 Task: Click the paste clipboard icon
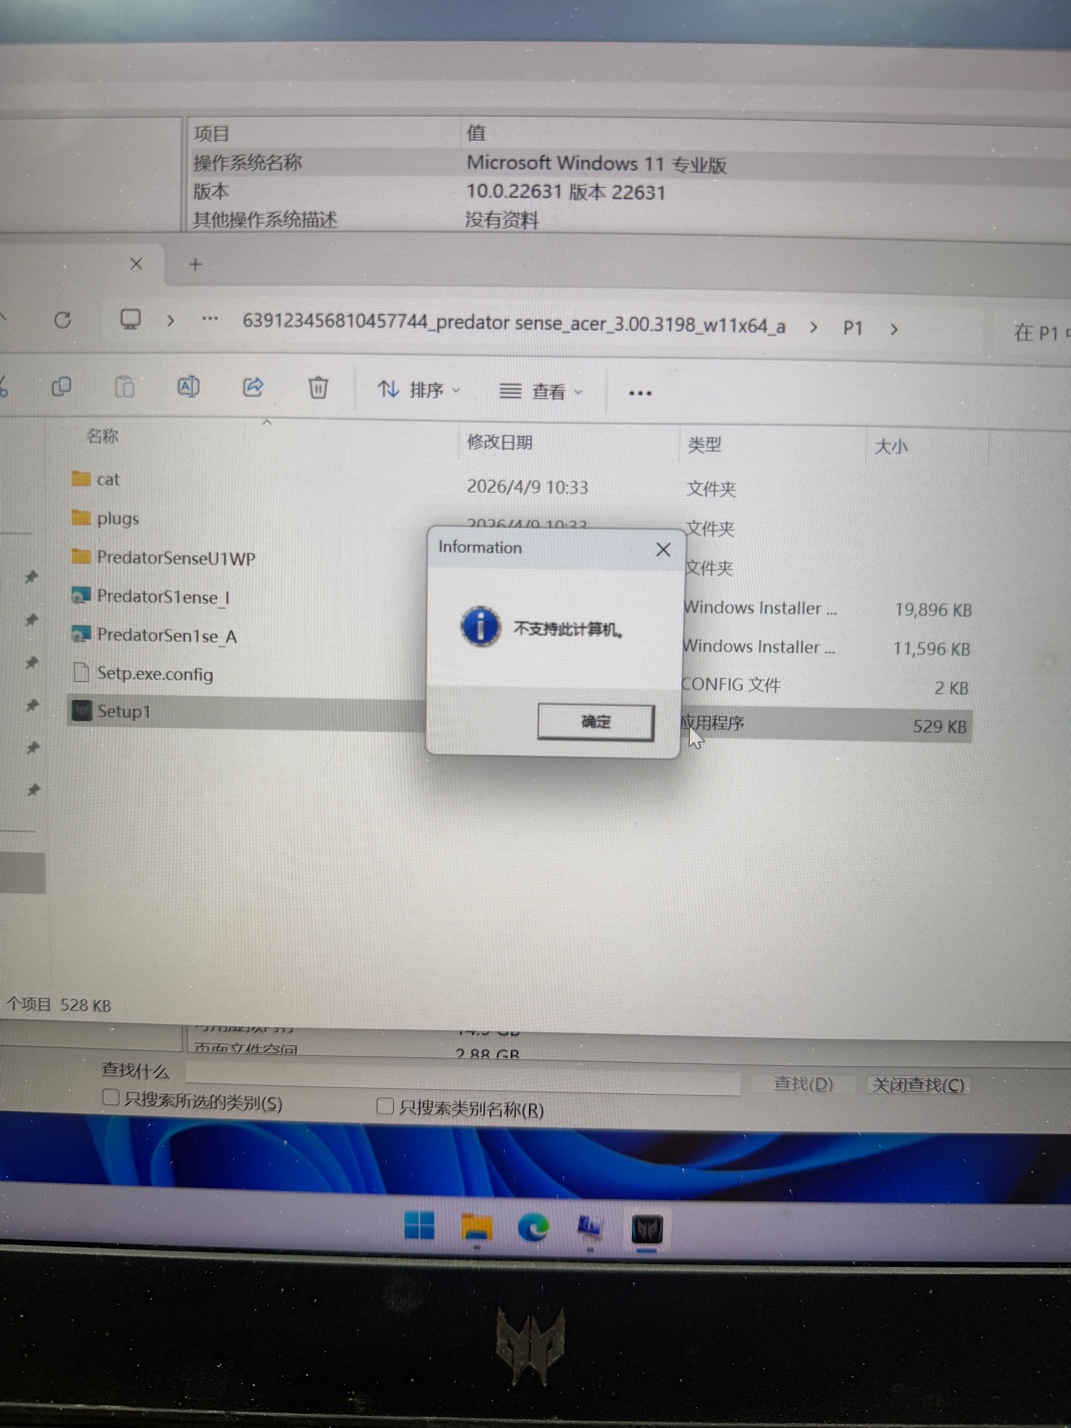(124, 386)
